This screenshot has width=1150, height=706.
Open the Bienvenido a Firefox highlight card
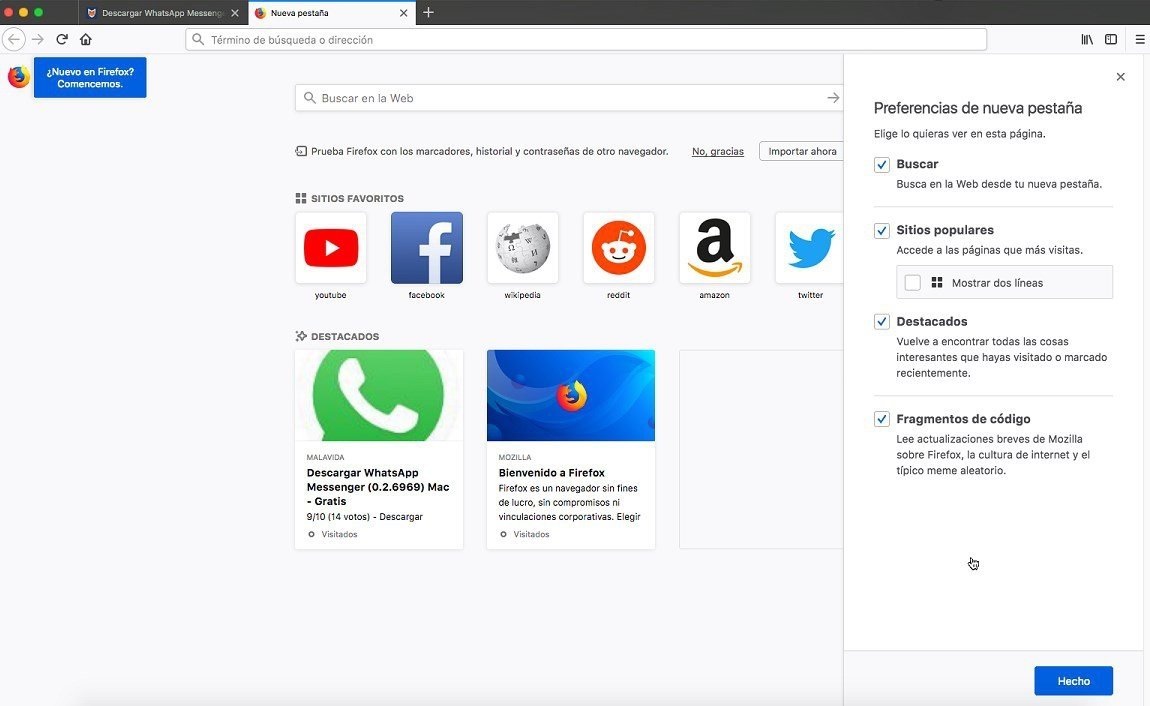pos(571,449)
